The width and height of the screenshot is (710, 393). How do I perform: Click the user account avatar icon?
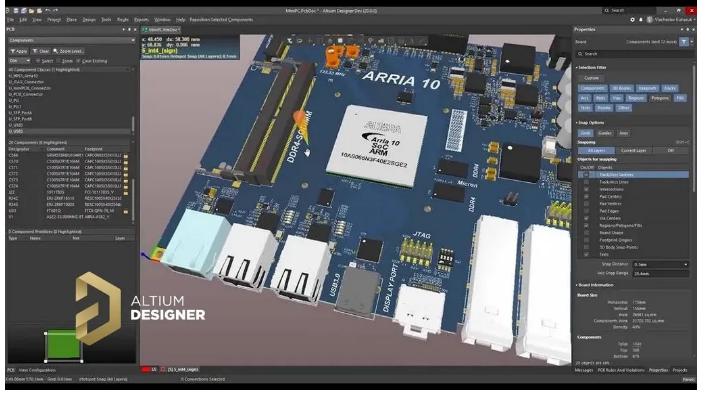click(650, 20)
